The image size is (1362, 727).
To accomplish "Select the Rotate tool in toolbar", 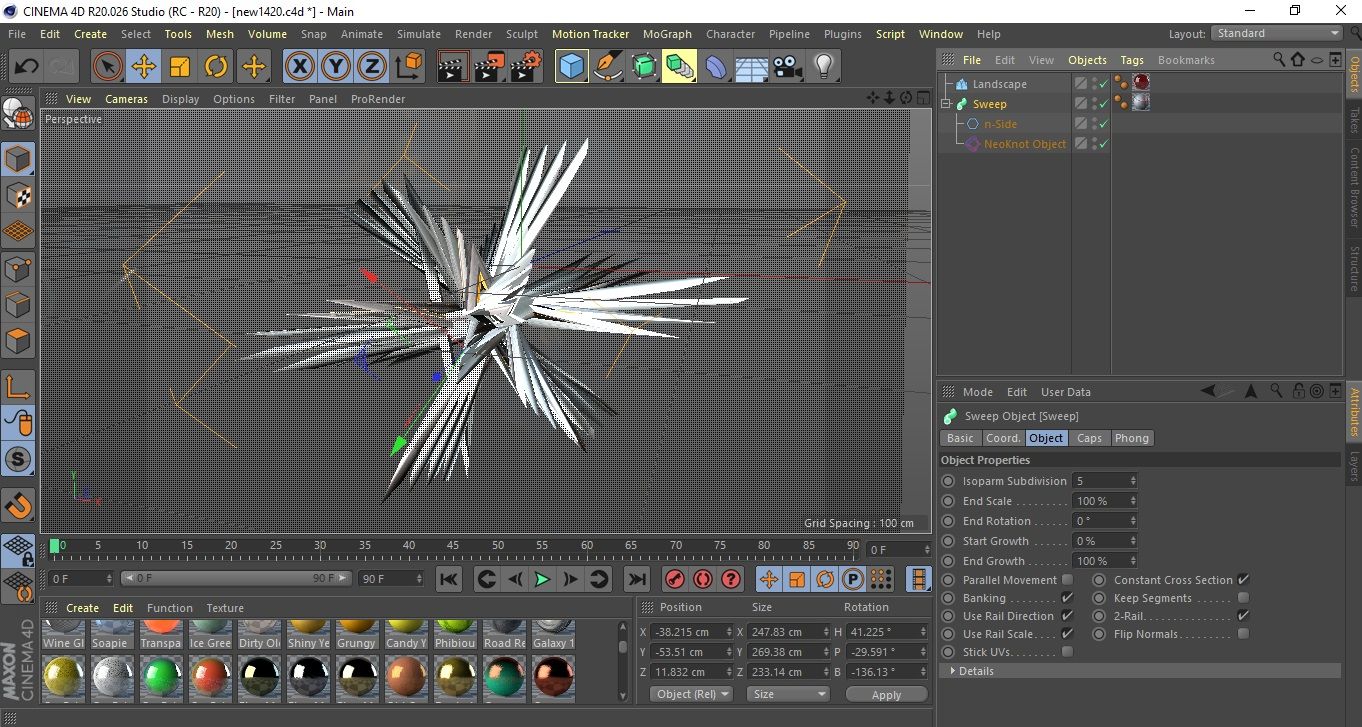I will tap(216, 67).
